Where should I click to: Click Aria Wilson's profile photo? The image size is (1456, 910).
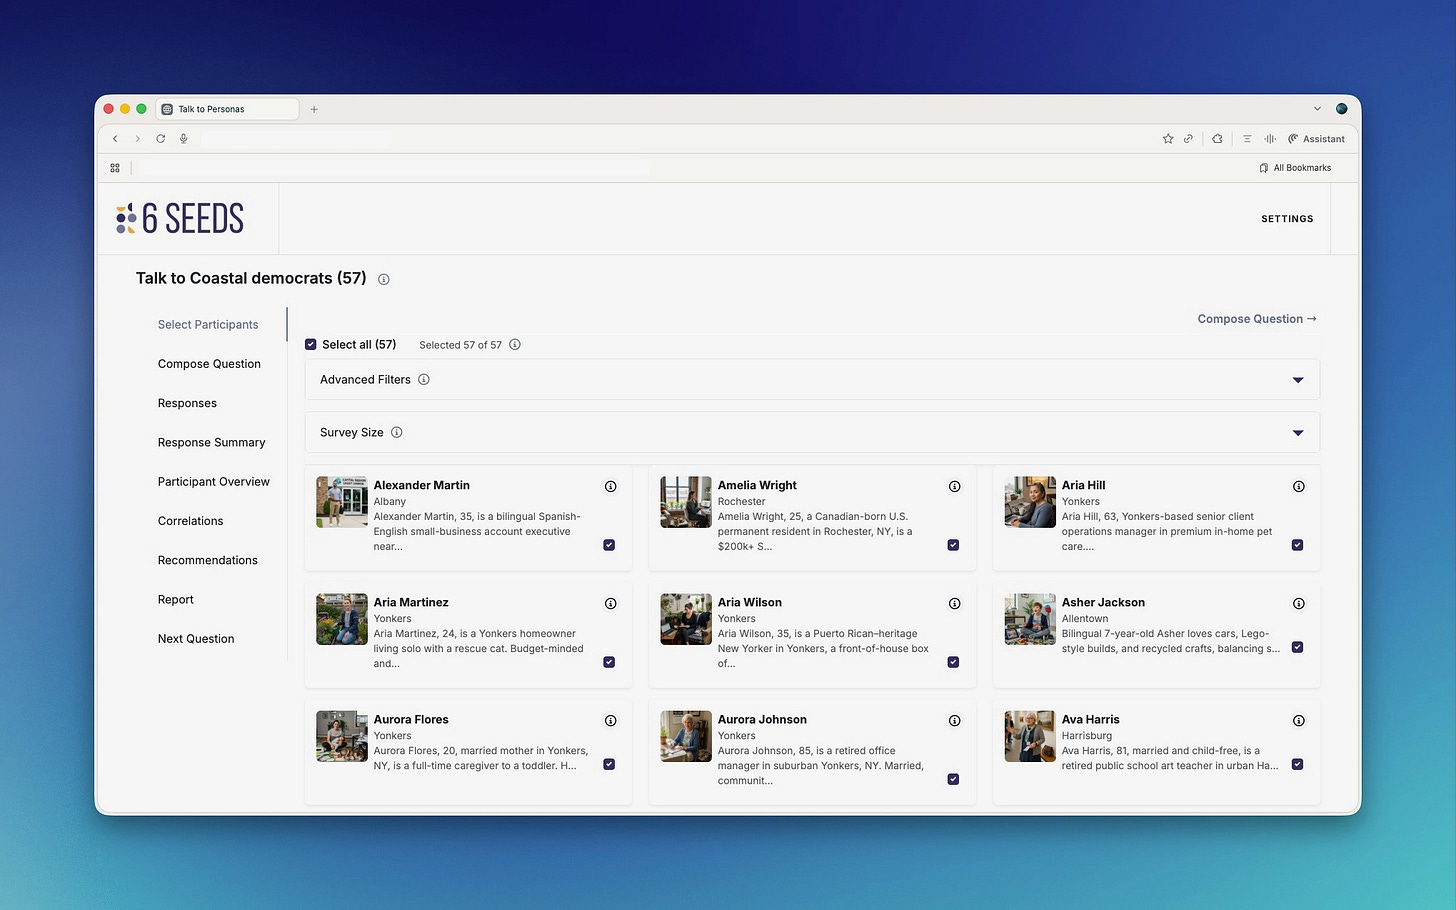(x=686, y=619)
